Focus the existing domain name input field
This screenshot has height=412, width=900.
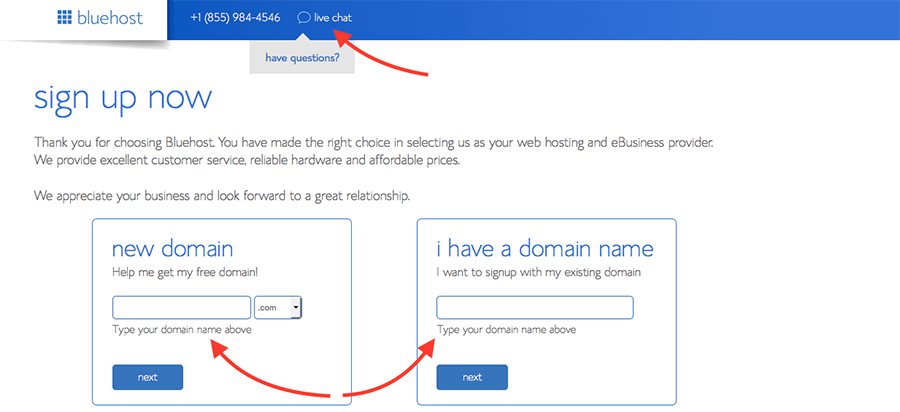pyautogui.click(x=535, y=308)
